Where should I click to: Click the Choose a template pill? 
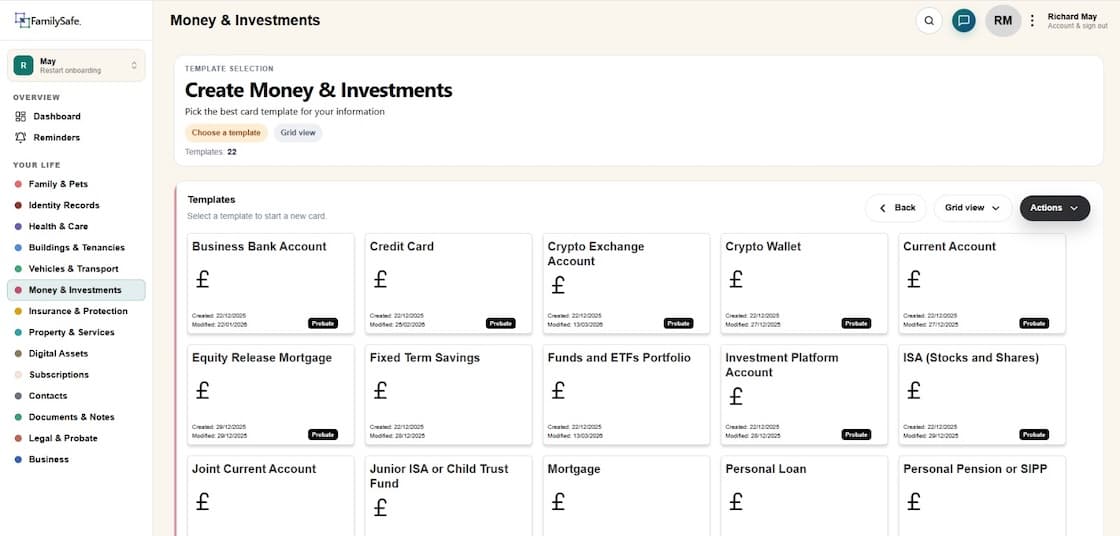[x=226, y=133]
